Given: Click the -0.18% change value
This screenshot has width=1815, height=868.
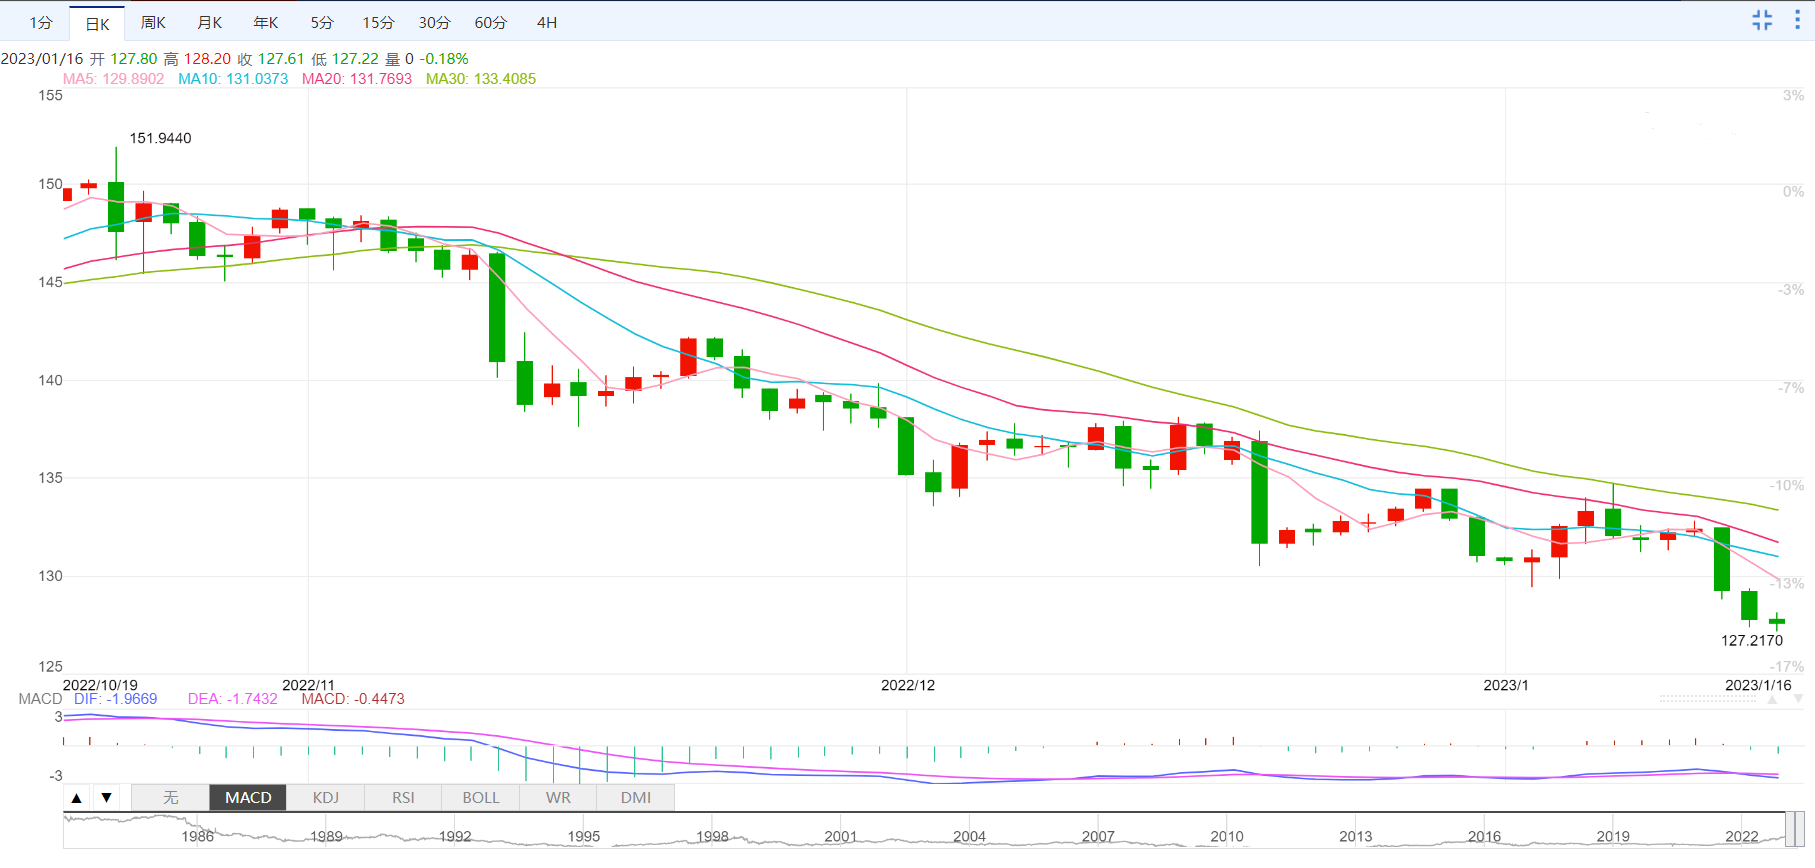Looking at the screenshot, I should pos(444,59).
